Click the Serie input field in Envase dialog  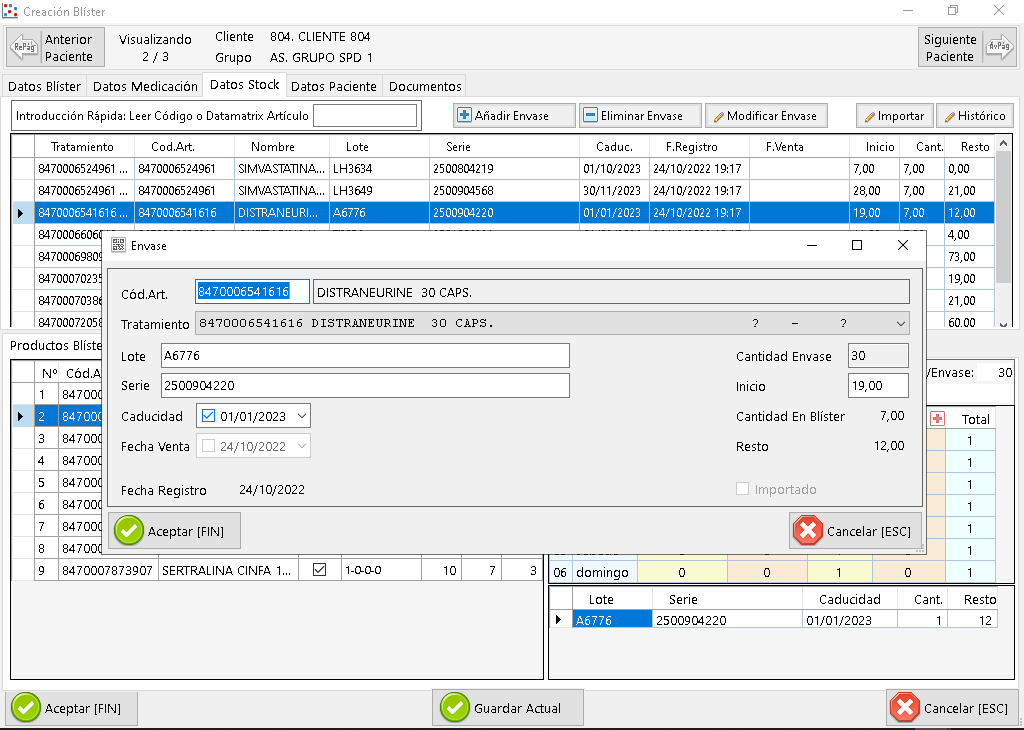(x=365, y=385)
